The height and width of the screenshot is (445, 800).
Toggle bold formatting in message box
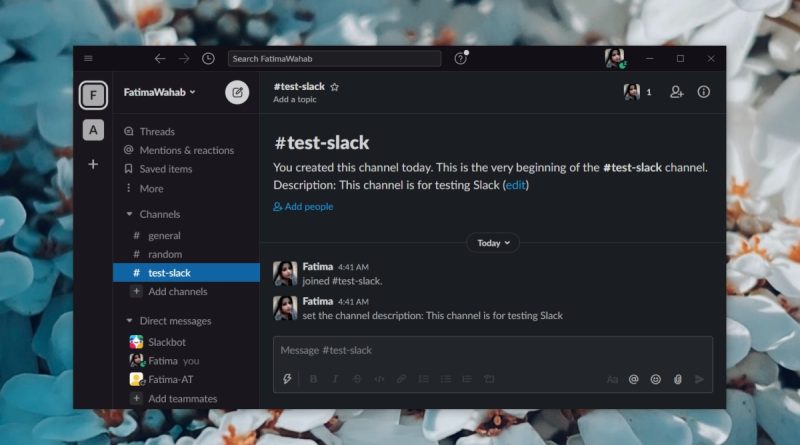(x=313, y=379)
